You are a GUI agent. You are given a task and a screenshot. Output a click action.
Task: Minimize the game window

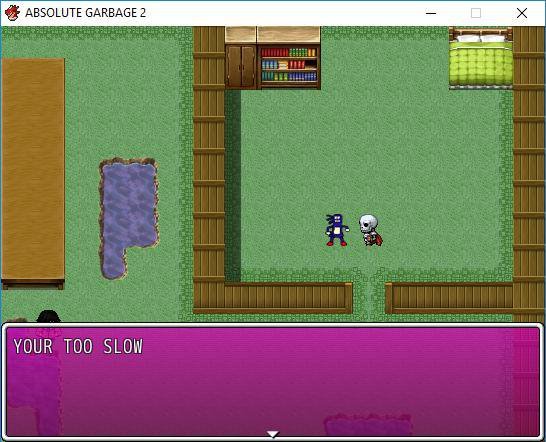431,13
